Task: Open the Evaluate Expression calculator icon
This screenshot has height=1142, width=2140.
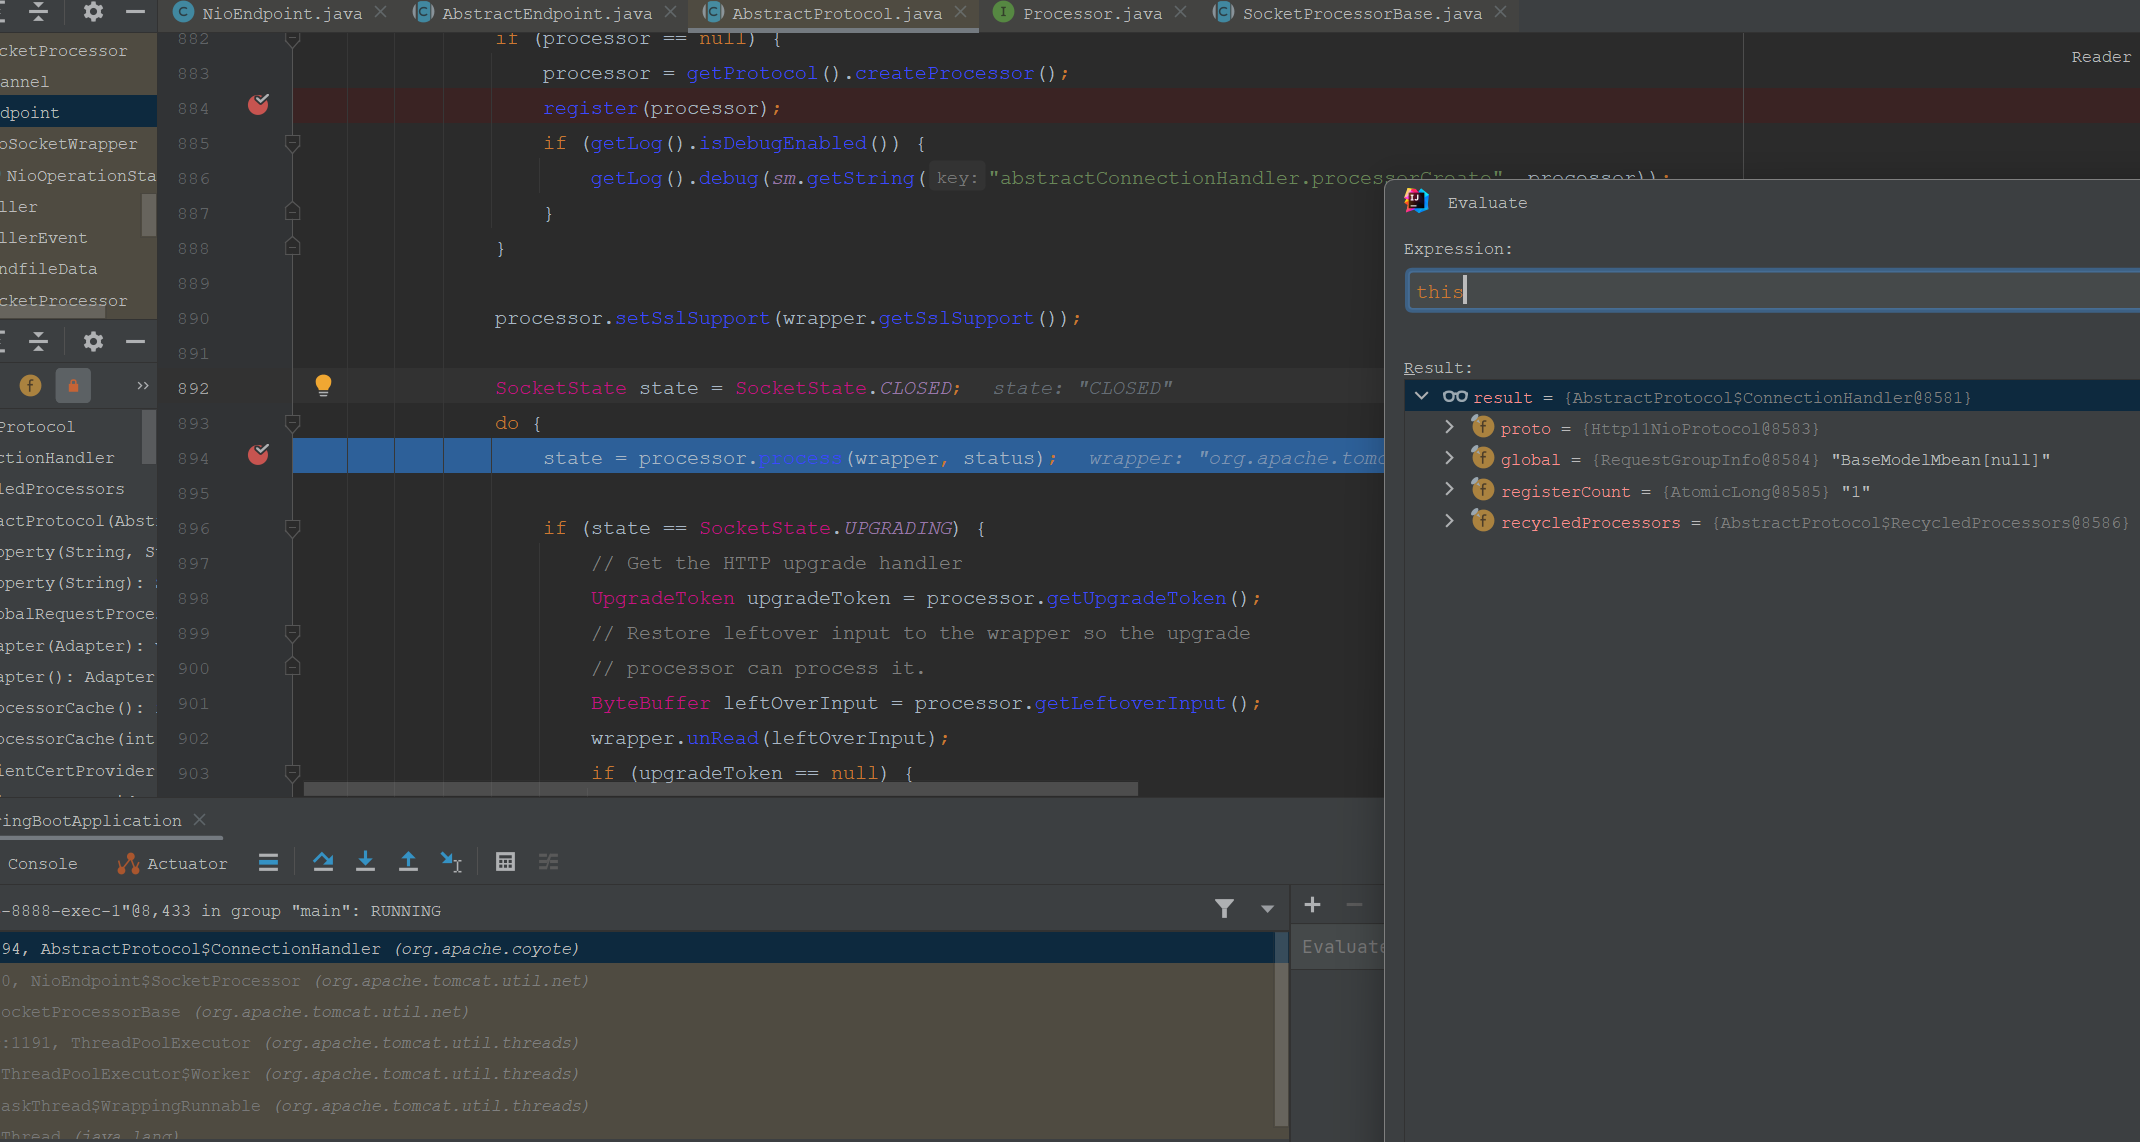Action: click(x=505, y=862)
